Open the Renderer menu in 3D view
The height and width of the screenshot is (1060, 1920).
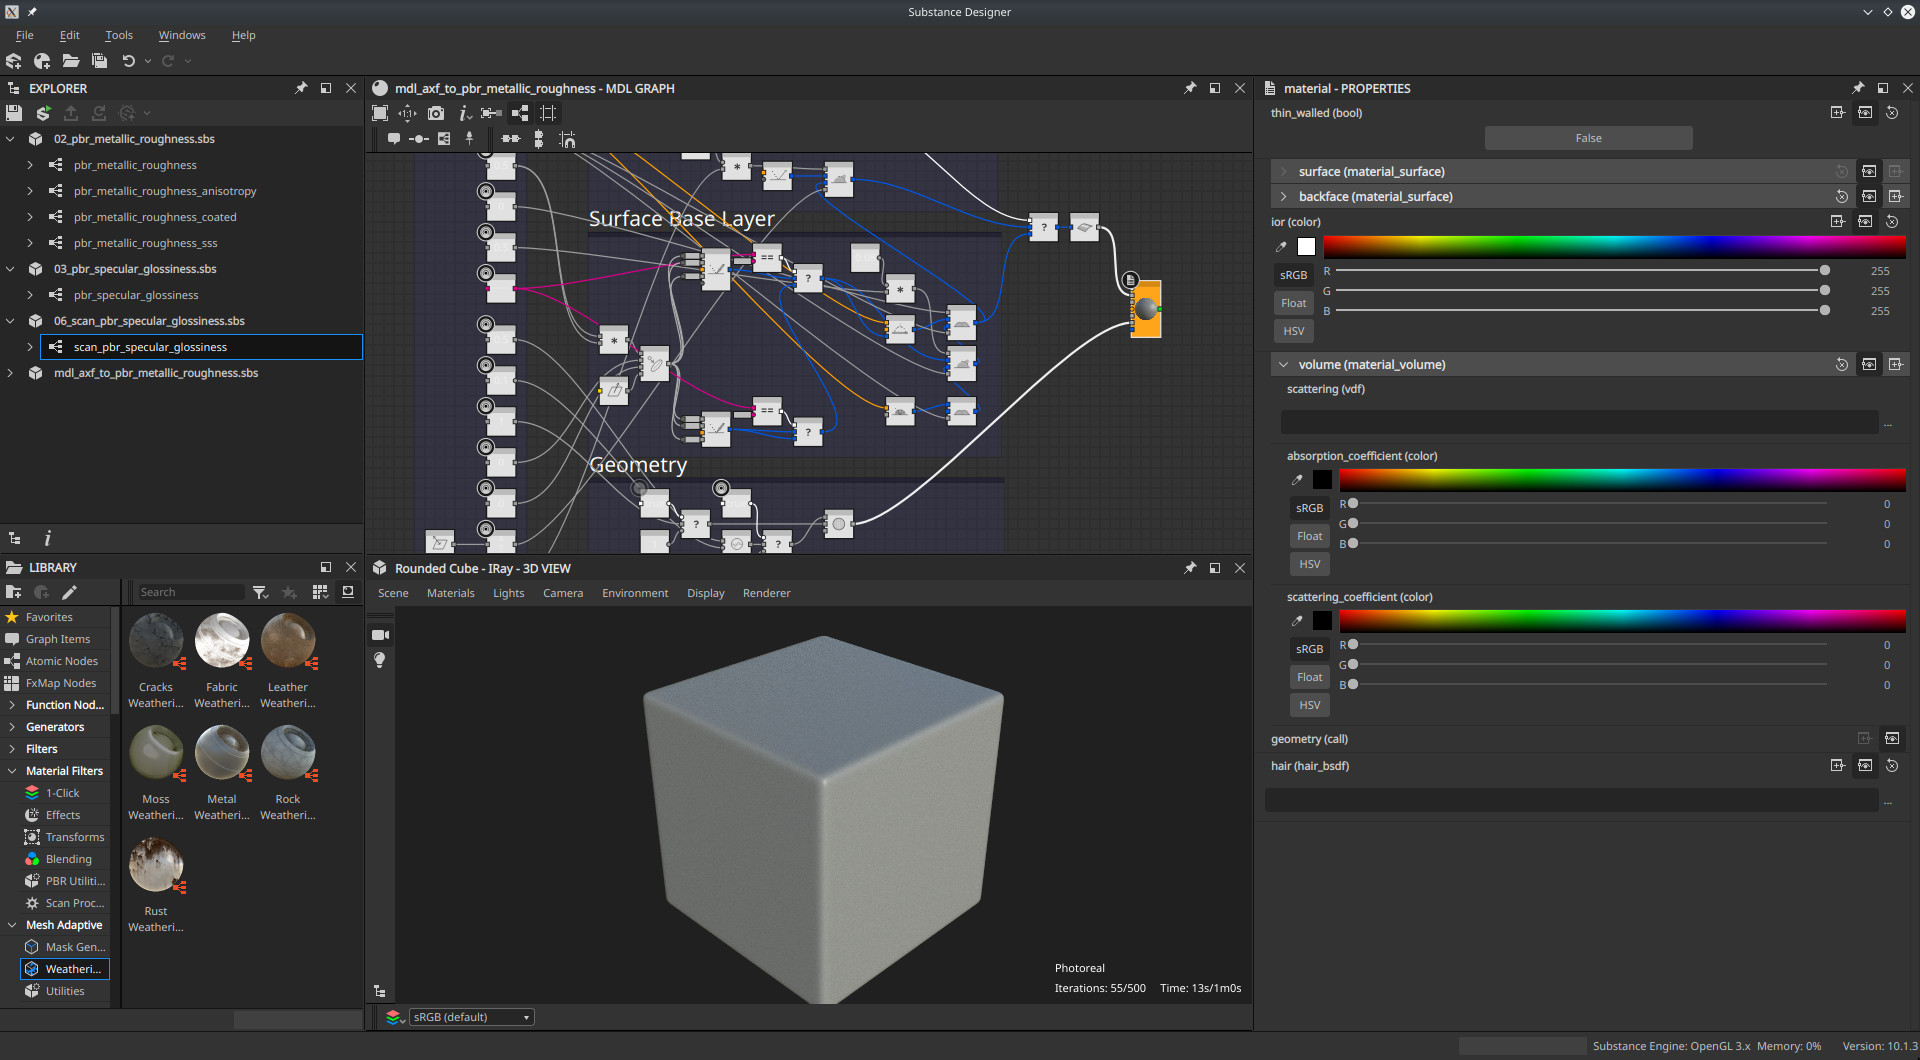767,593
